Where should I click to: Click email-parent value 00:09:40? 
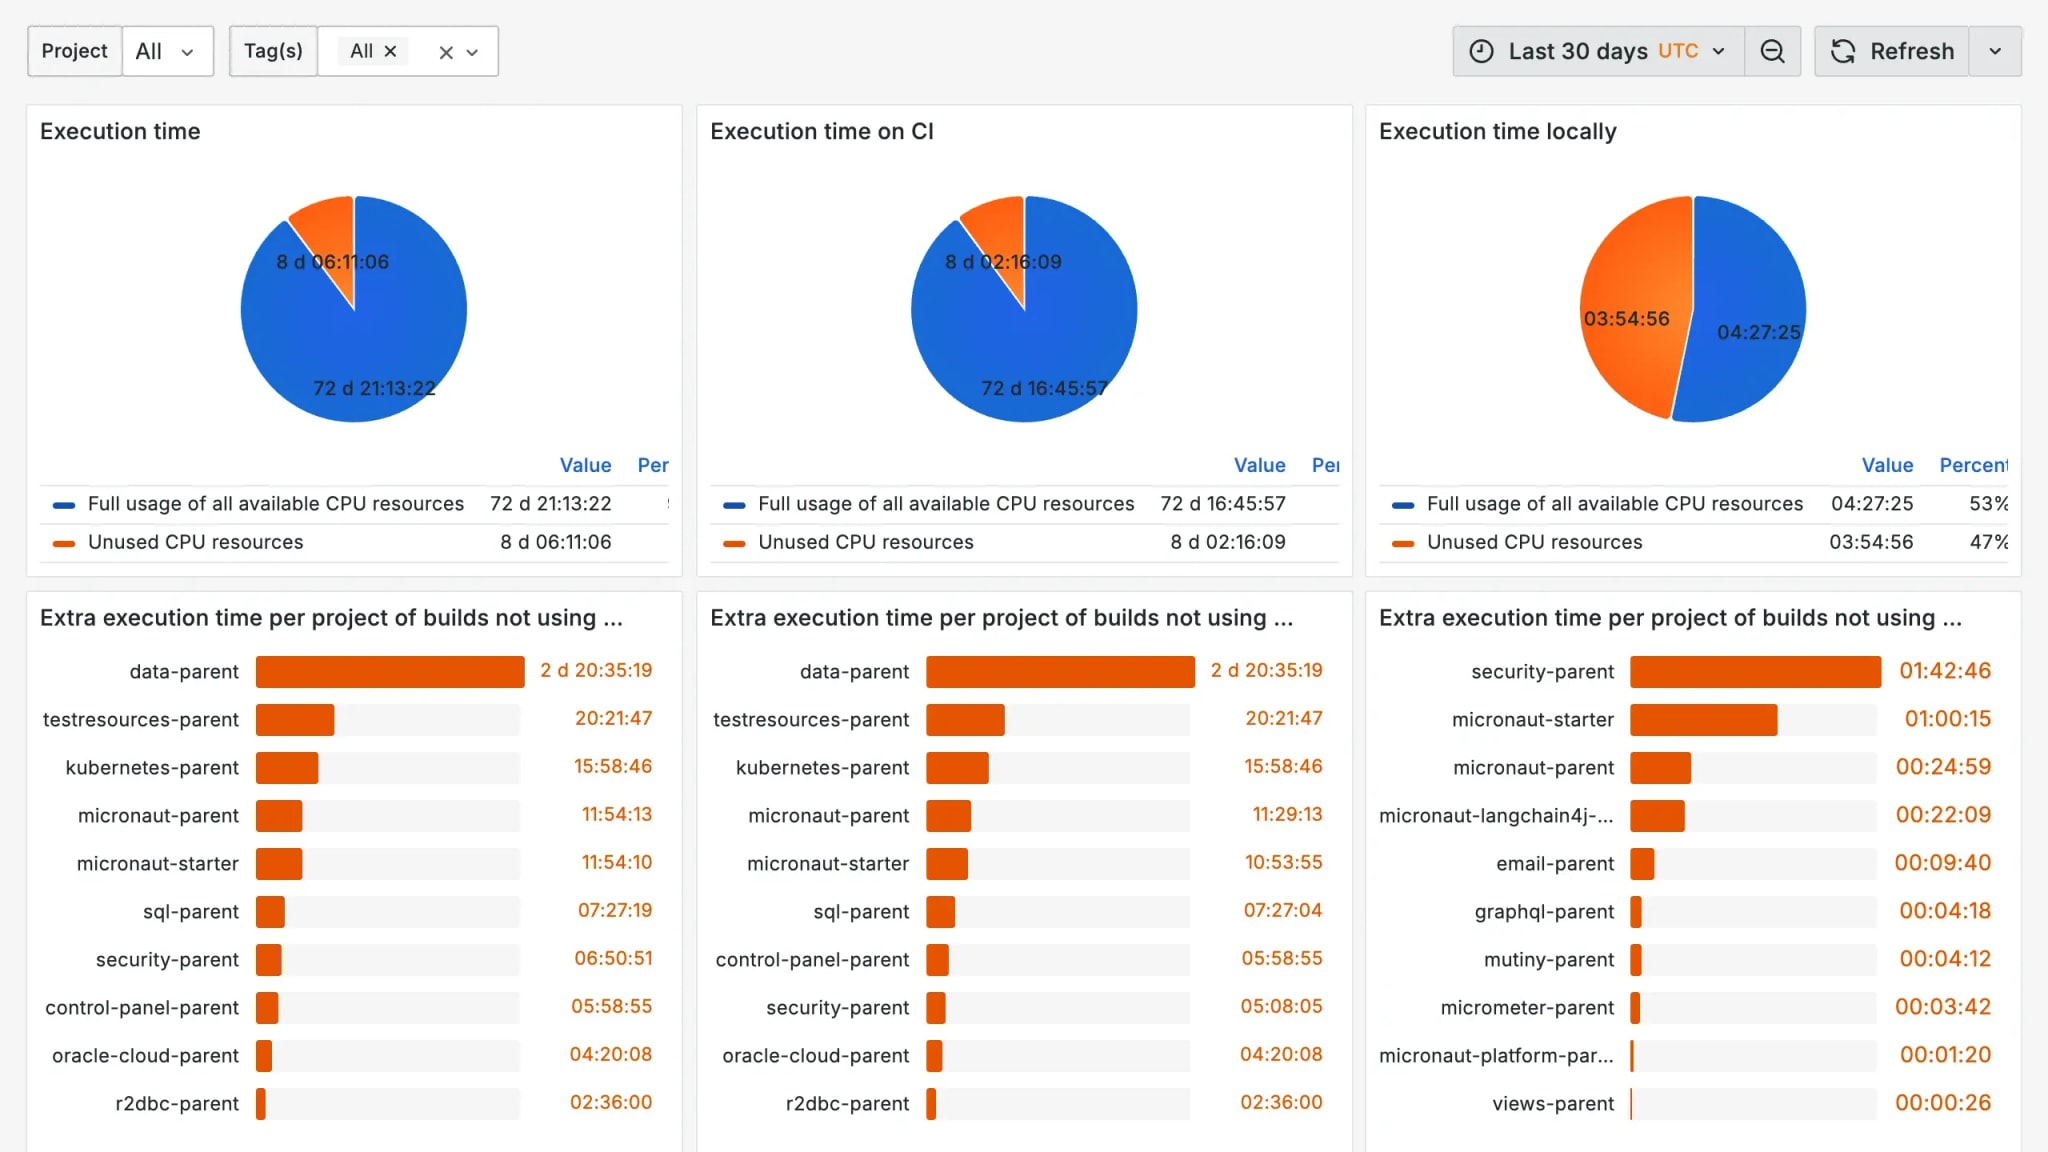point(1943,863)
